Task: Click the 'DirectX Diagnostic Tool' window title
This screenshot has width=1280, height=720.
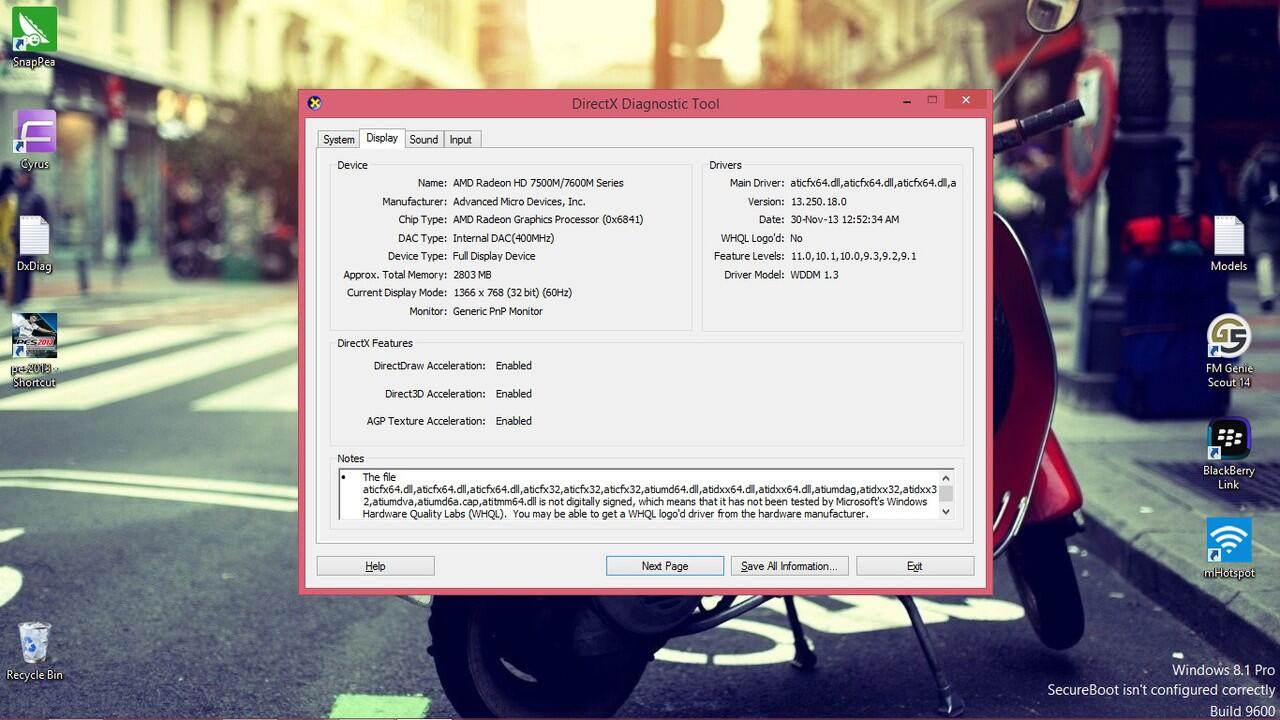Action: (645, 104)
